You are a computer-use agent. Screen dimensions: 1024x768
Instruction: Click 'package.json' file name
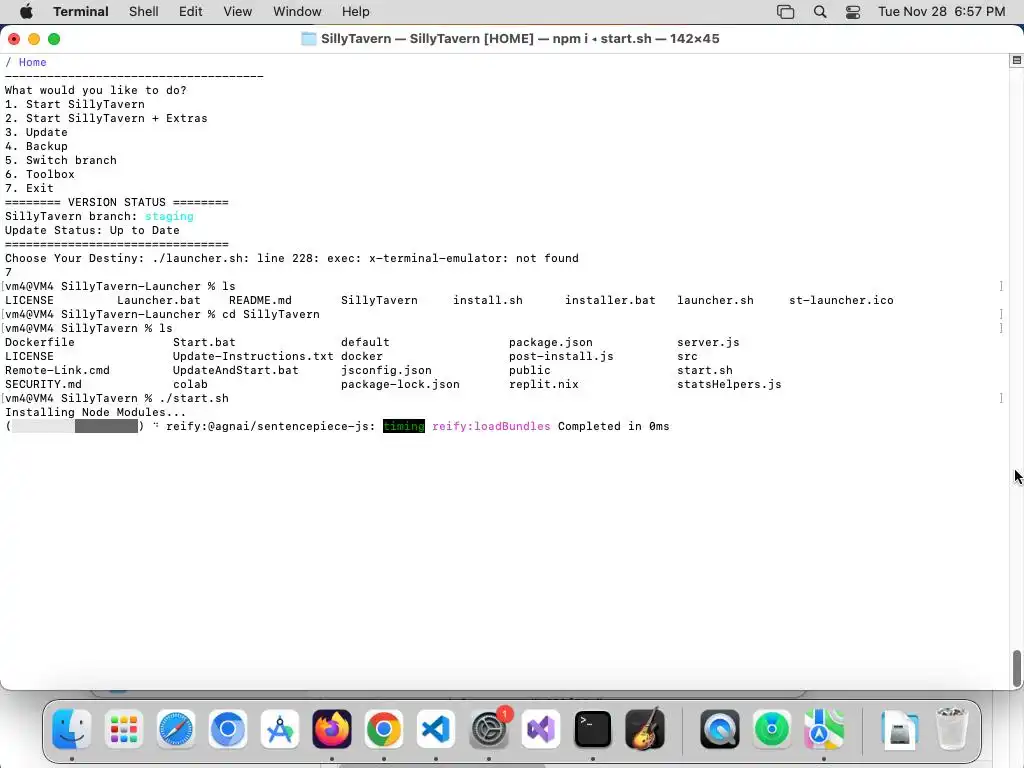551,342
